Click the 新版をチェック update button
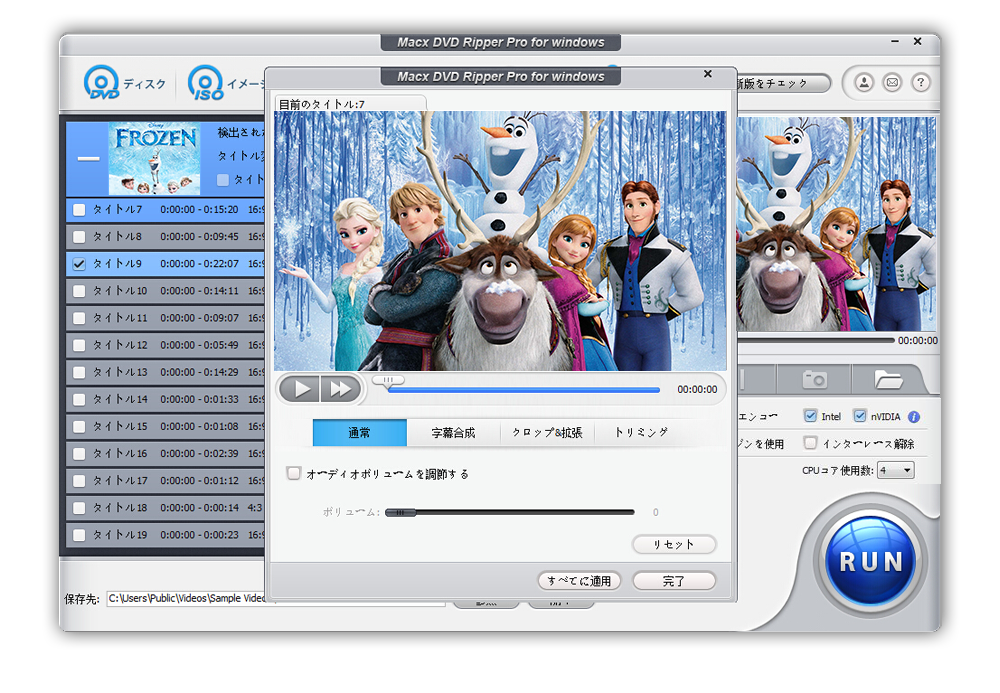This screenshot has width=1000, height=693. 783,84
